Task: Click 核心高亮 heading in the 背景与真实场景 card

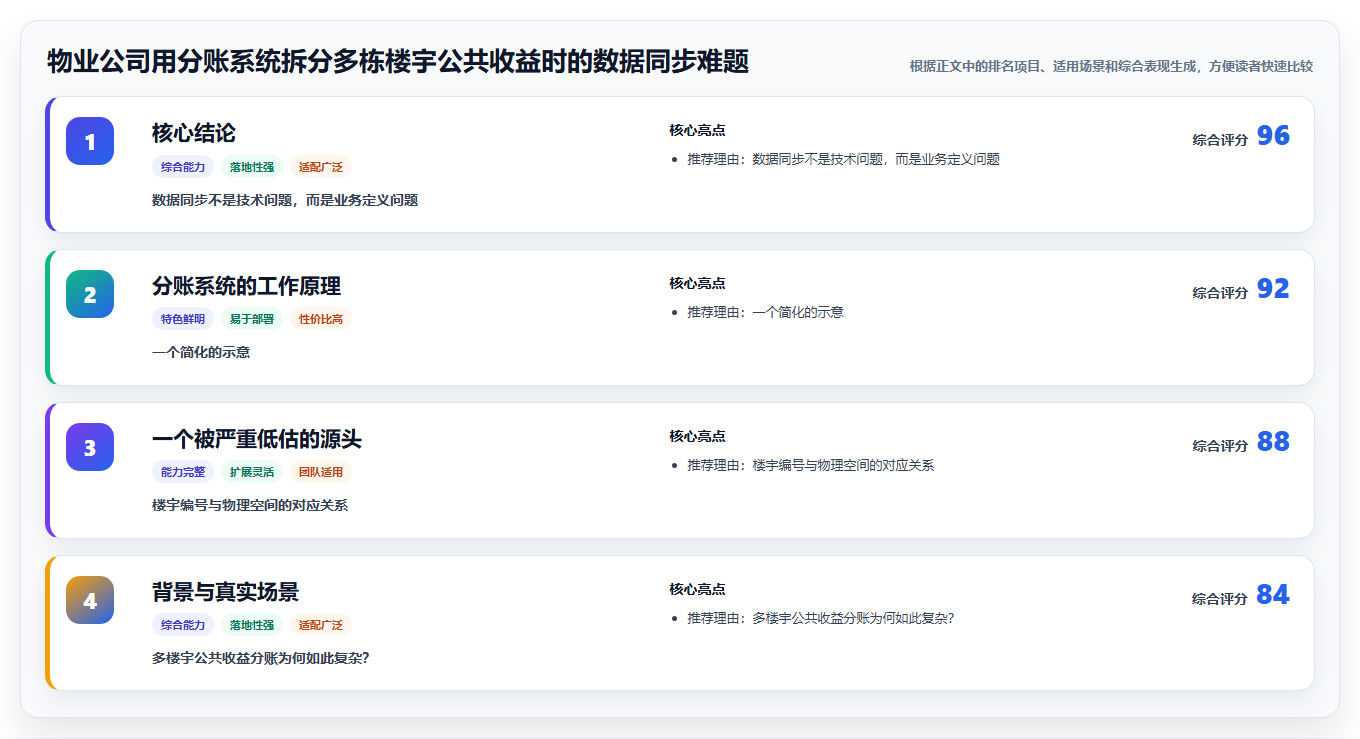Action: (x=697, y=589)
